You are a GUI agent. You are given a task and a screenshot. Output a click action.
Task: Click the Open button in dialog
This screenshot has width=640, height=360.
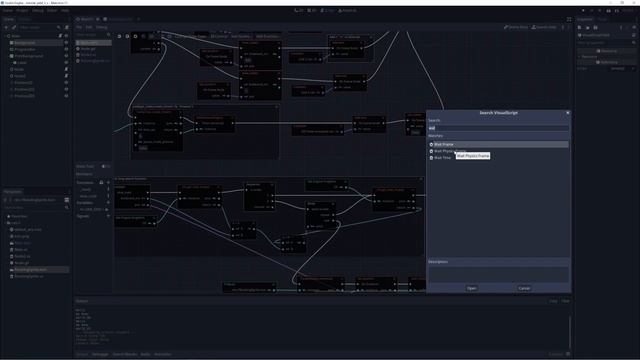pos(471,288)
